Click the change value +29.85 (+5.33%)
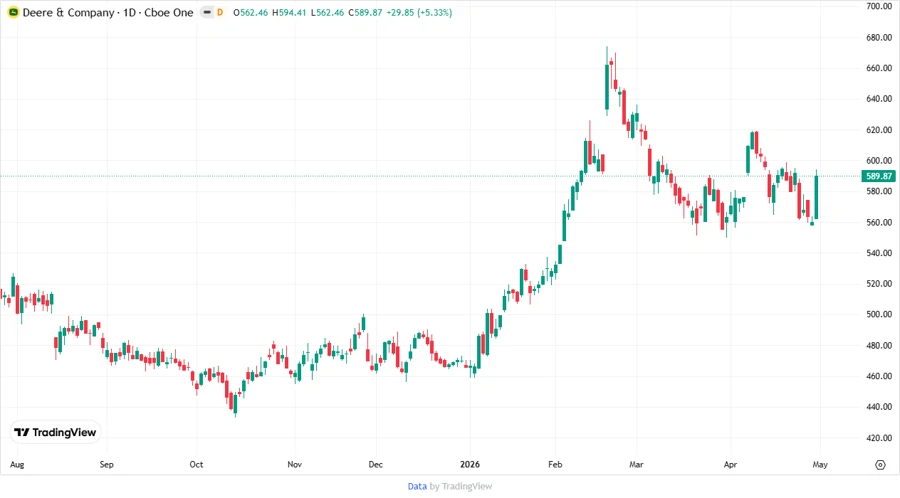 pyautogui.click(x=419, y=12)
